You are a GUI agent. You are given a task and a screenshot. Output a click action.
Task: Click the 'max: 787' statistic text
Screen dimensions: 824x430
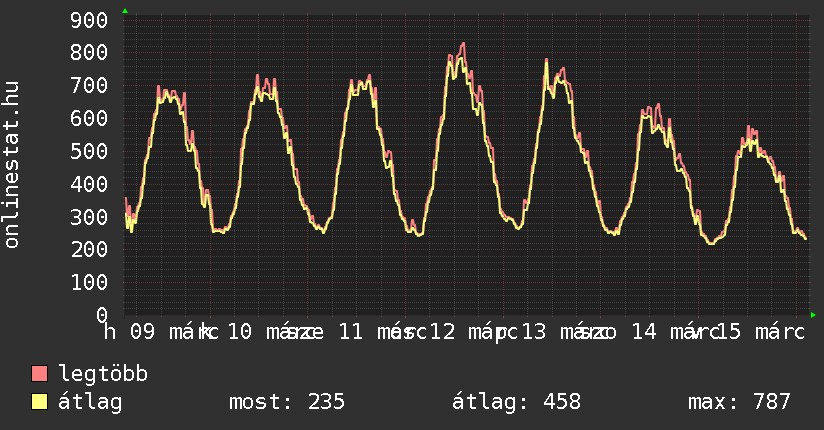pyautogui.click(x=739, y=402)
